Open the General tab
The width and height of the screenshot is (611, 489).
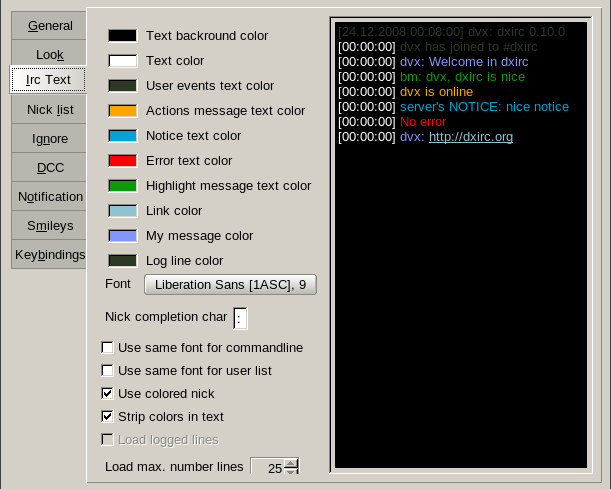(49, 26)
